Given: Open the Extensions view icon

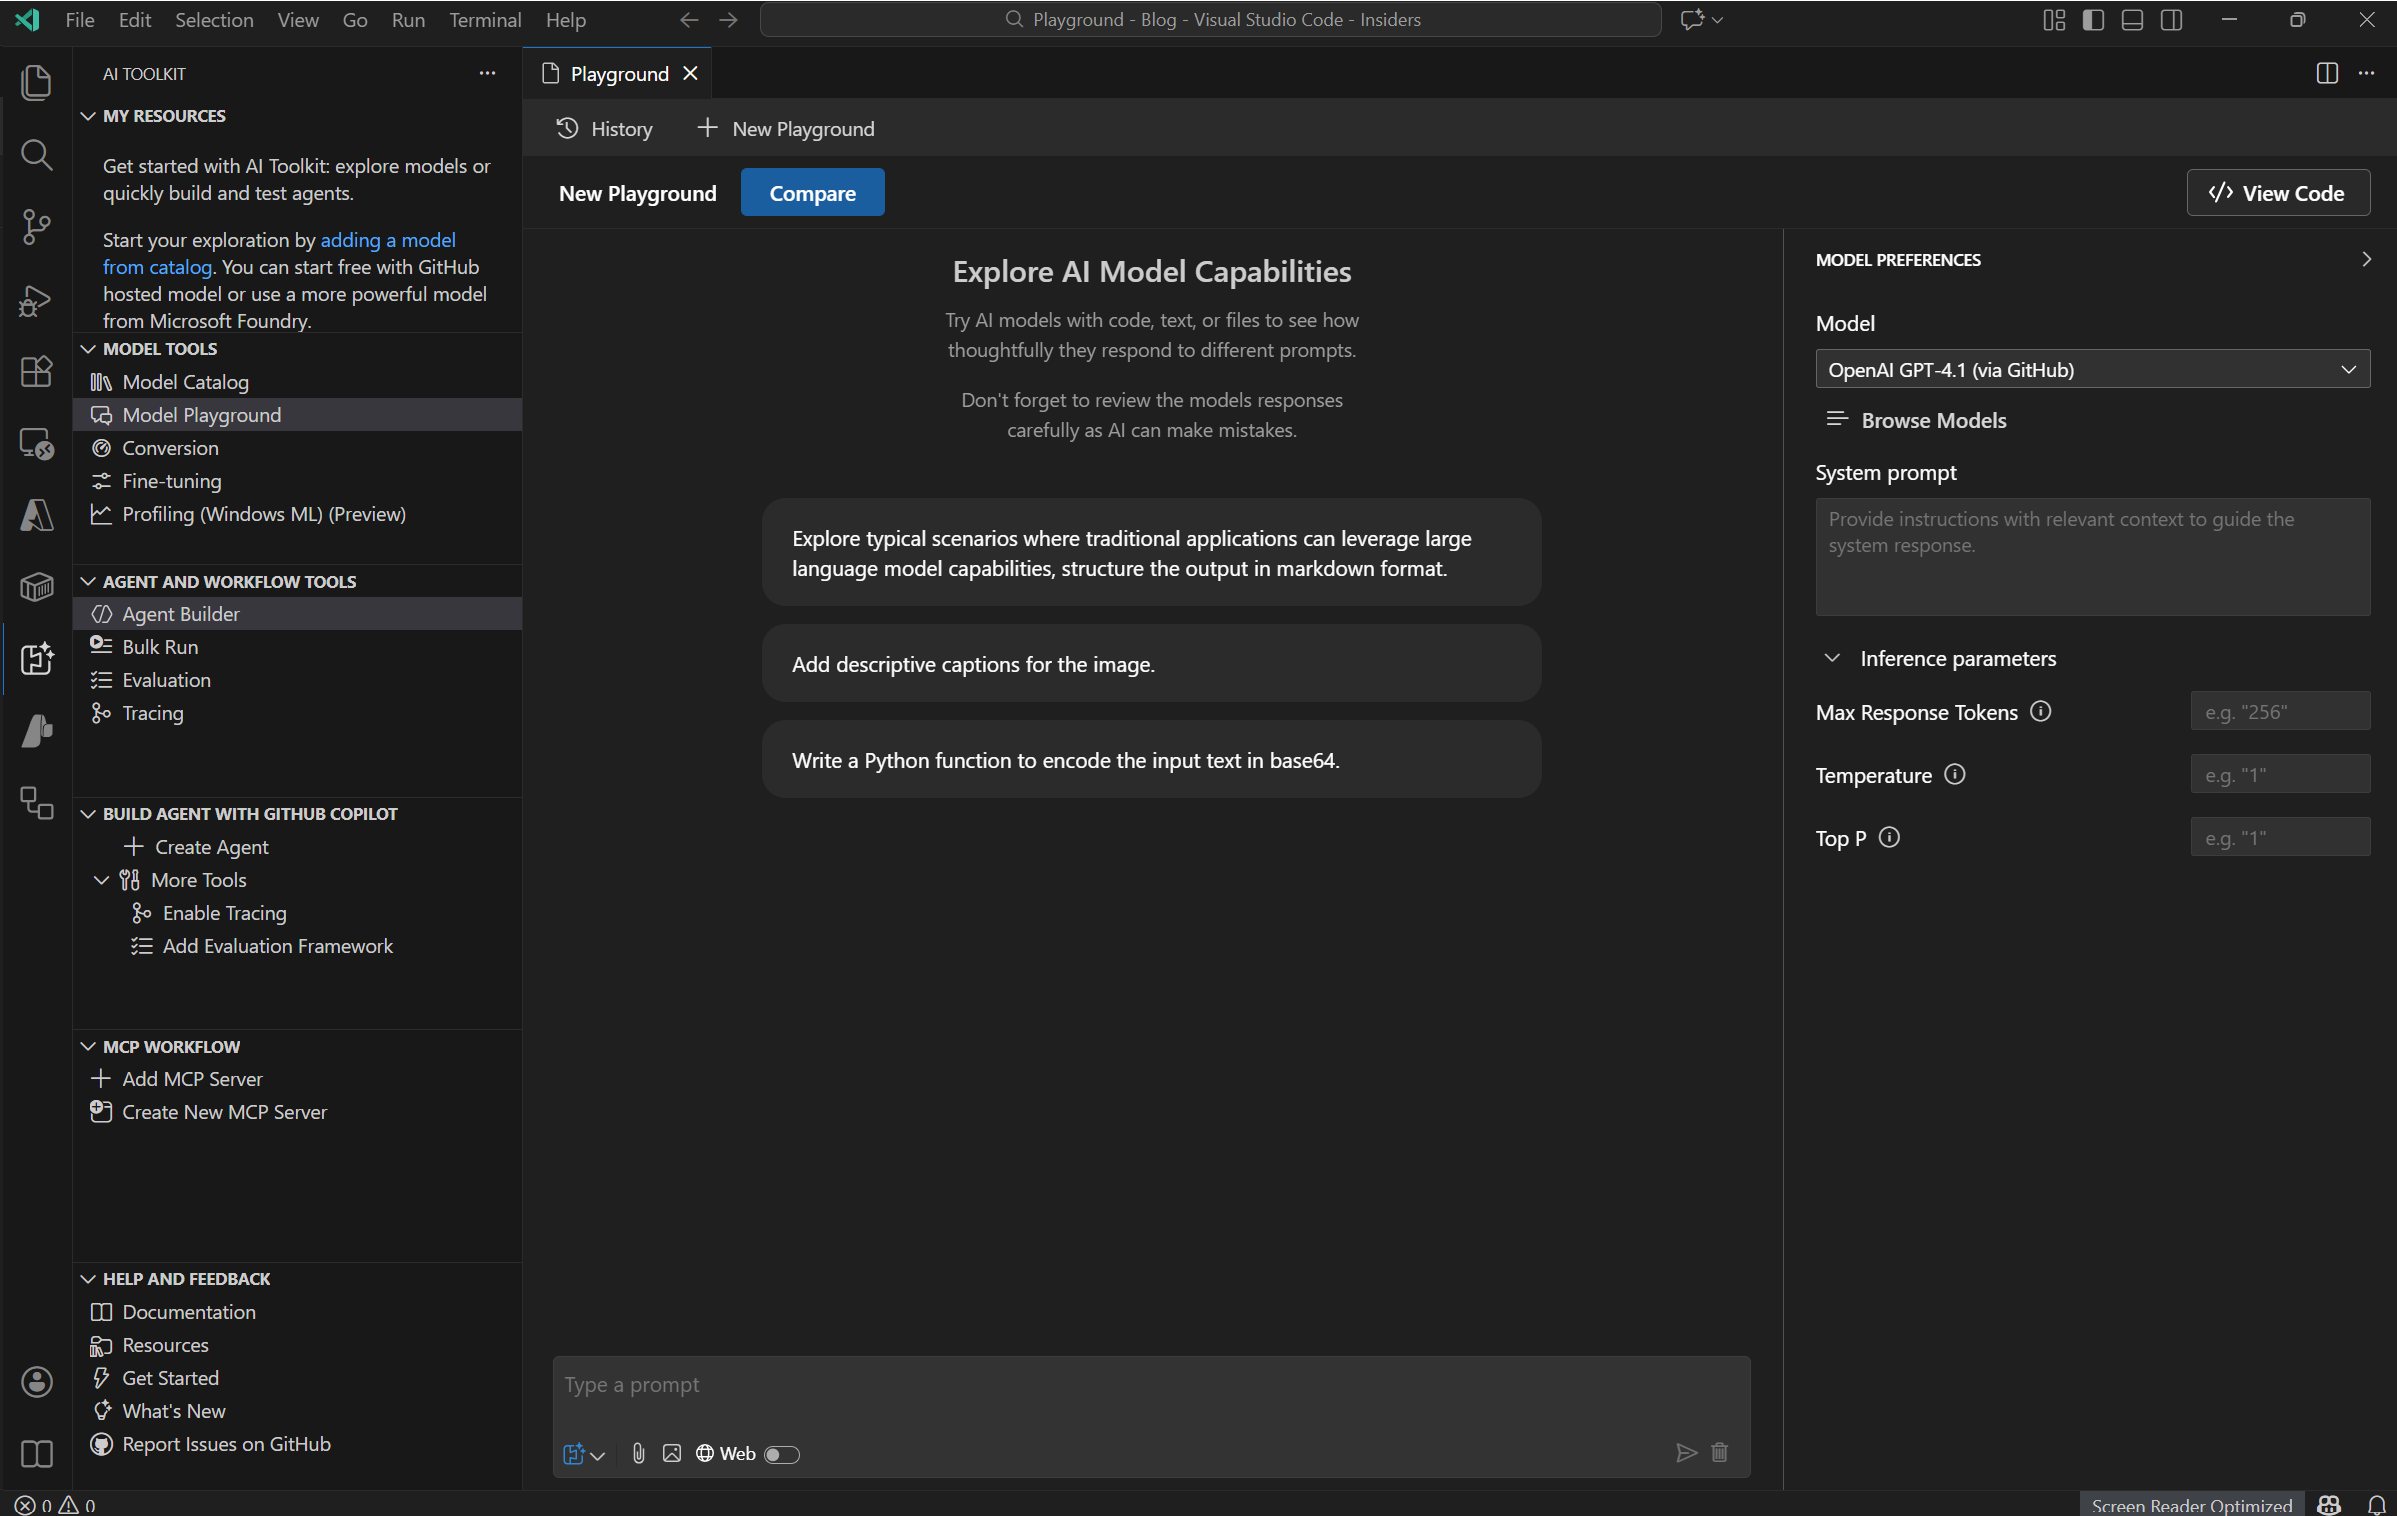Looking at the screenshot, I should pos(36,371).
